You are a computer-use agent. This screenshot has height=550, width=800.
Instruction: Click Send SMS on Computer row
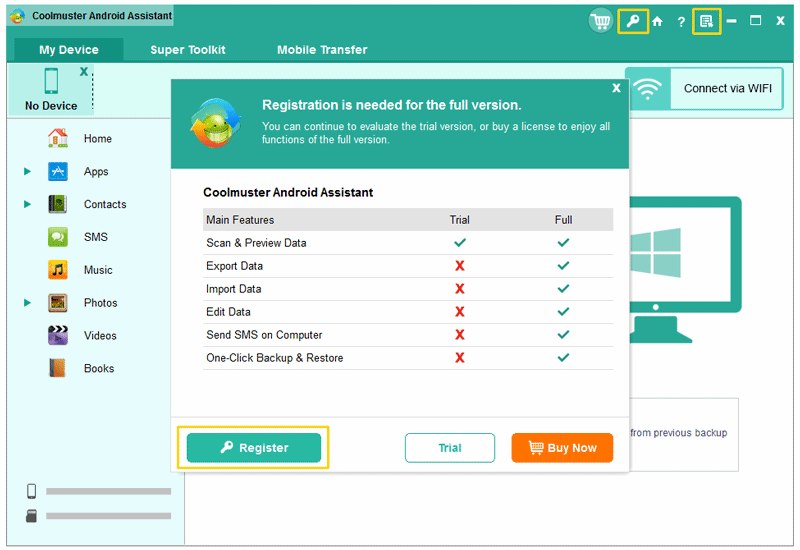tap(408, 335)
